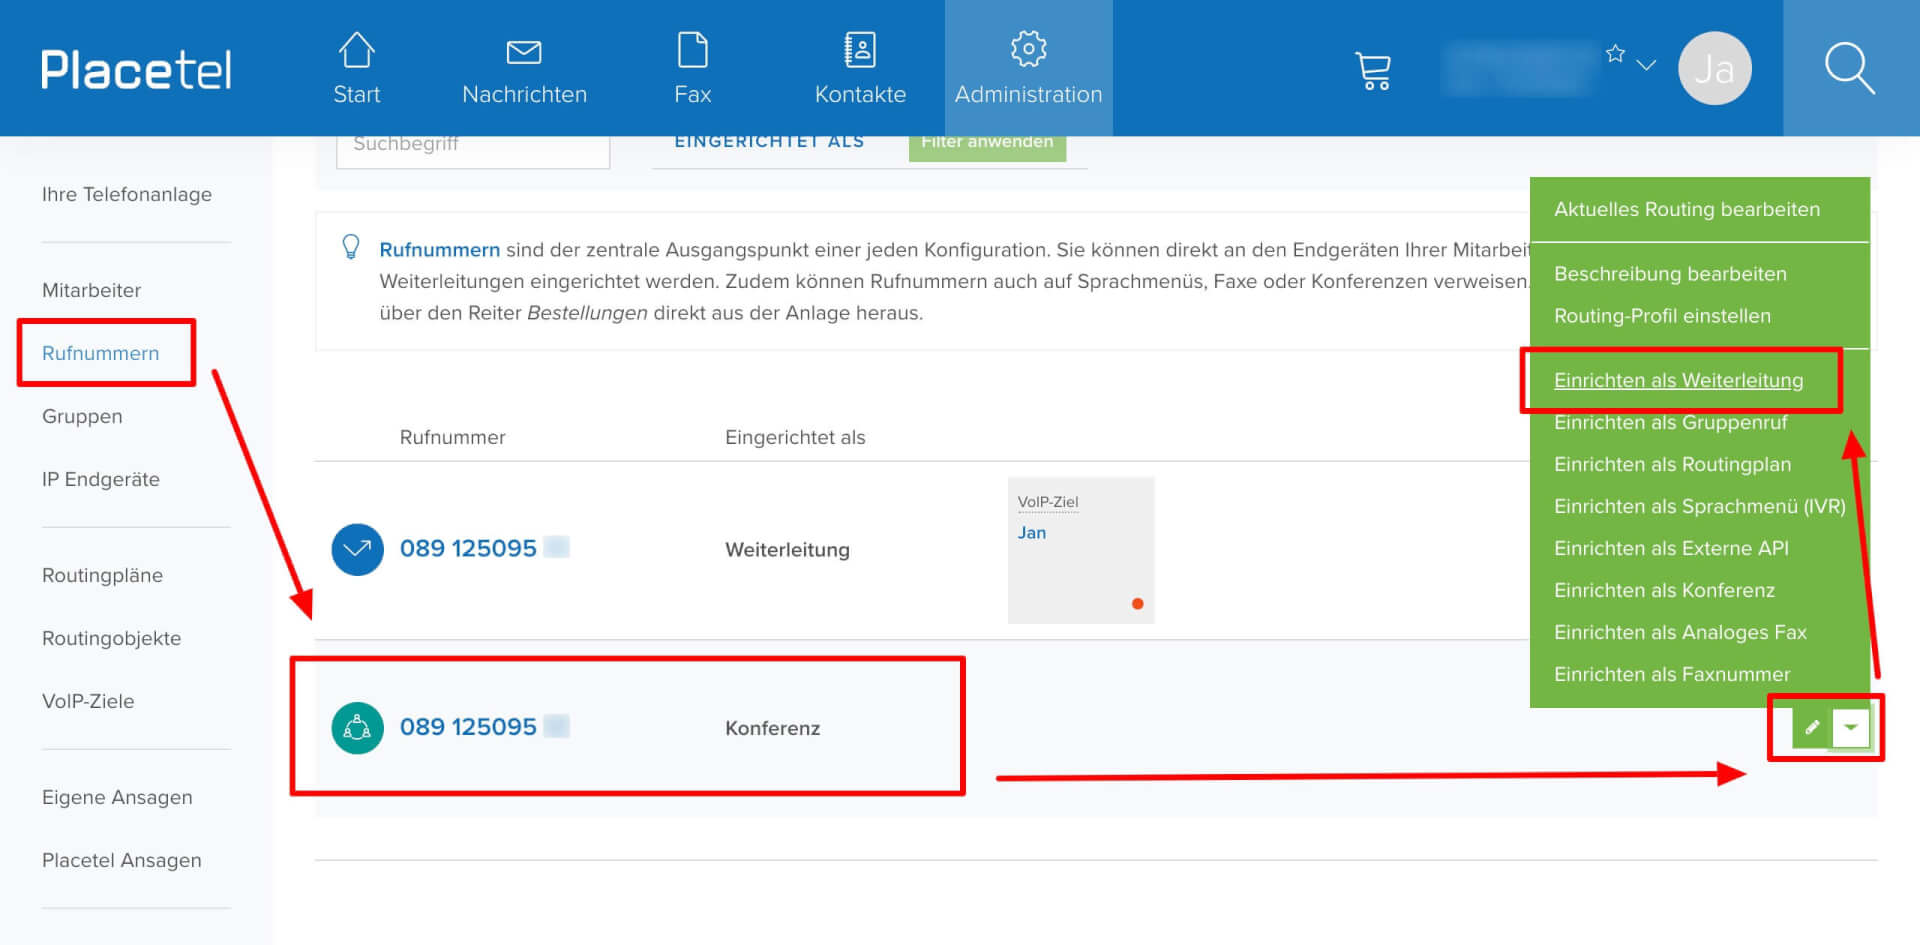Open Routingpläne in sidebar
The width and height of the screenshot is (1920, 945).
(102, 575)
